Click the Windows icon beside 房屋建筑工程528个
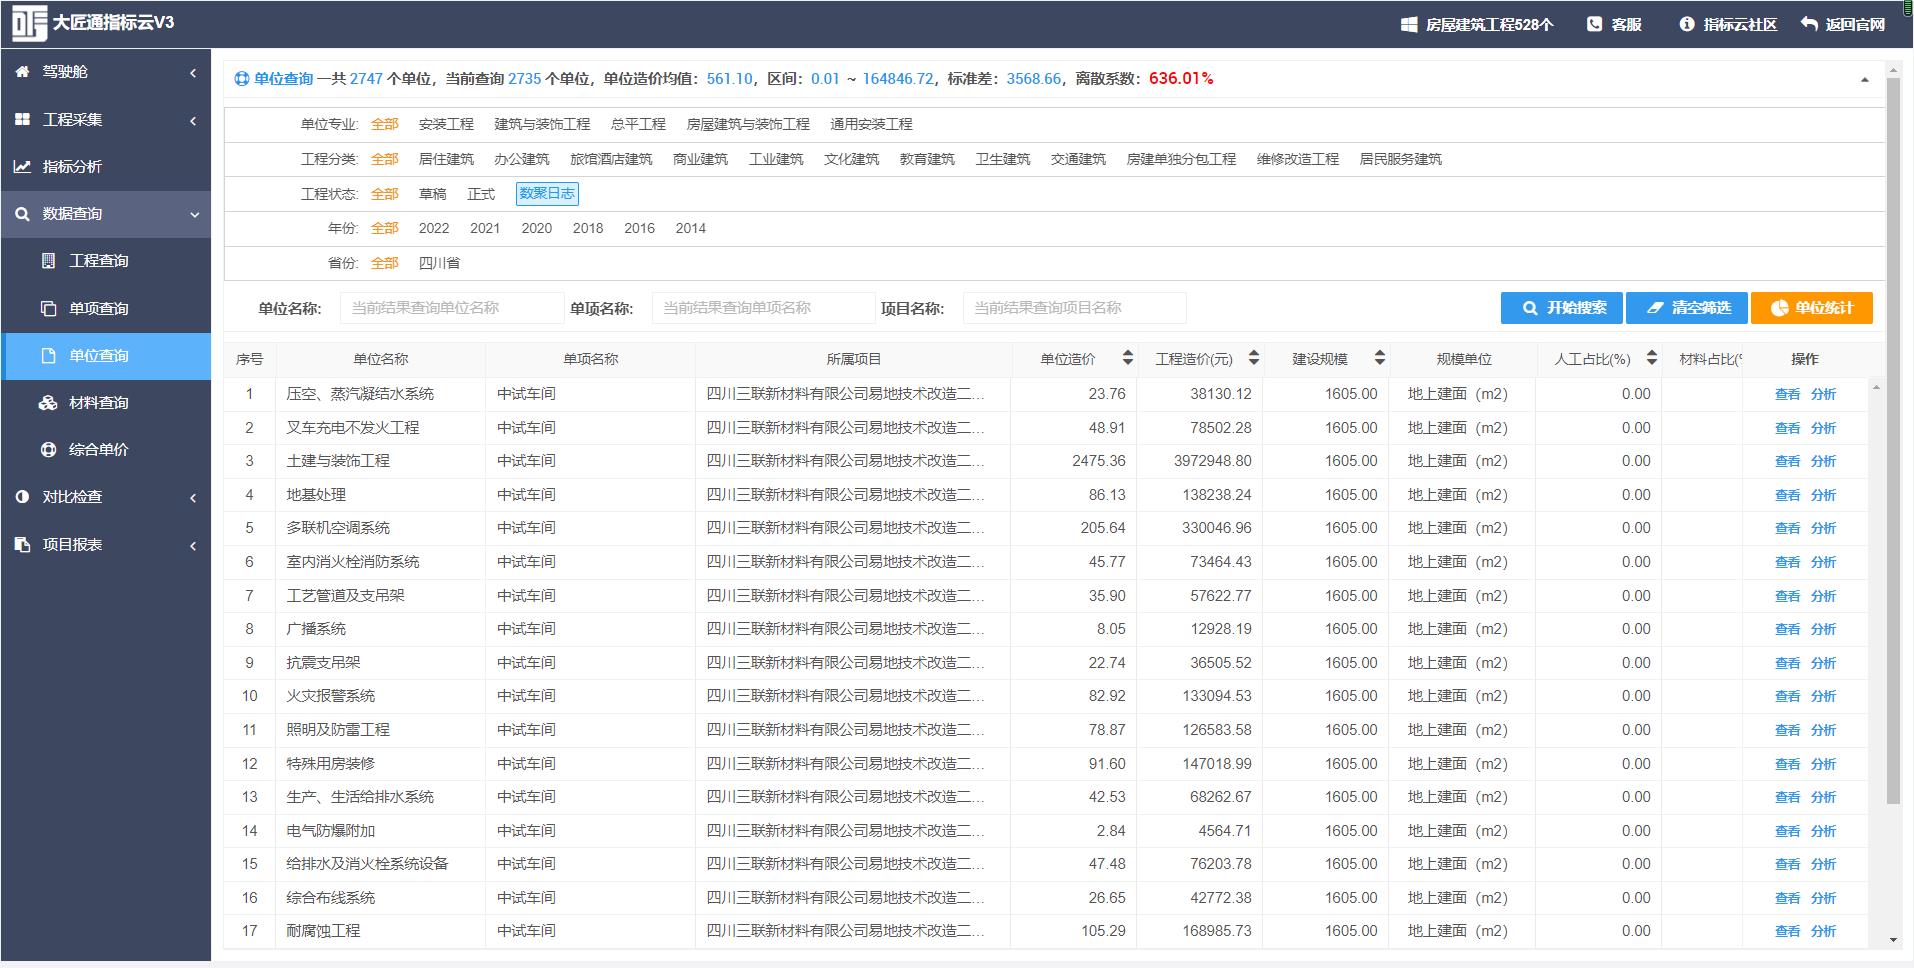Image resolution: width=1914 pixels, height=968 pixels. point(1409,25)
